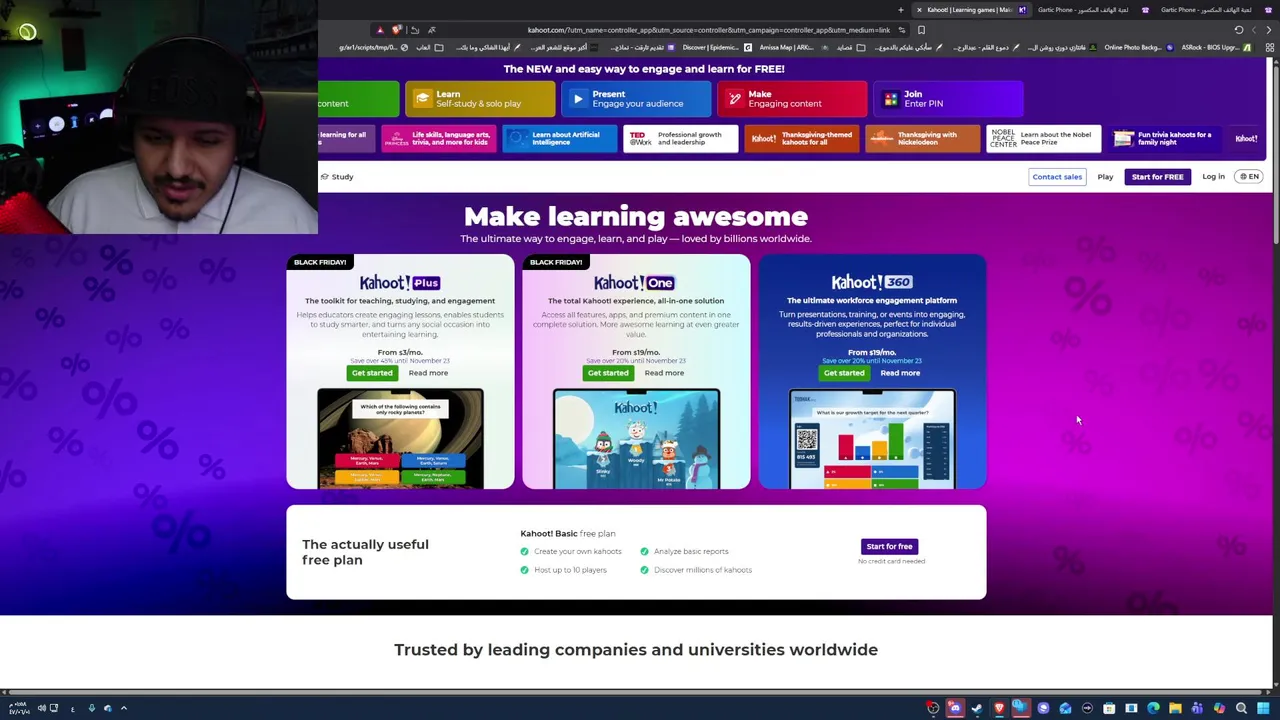Open the Discord taskbar icon
Viewport: 1280px width, 720px height.
[955, 708]
